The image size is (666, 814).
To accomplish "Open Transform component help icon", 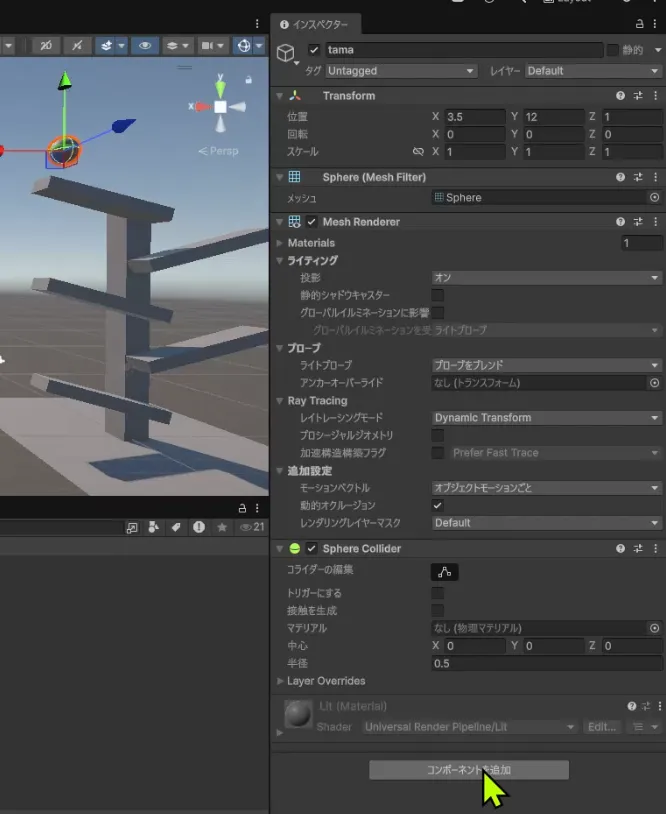I will [621, 96].
